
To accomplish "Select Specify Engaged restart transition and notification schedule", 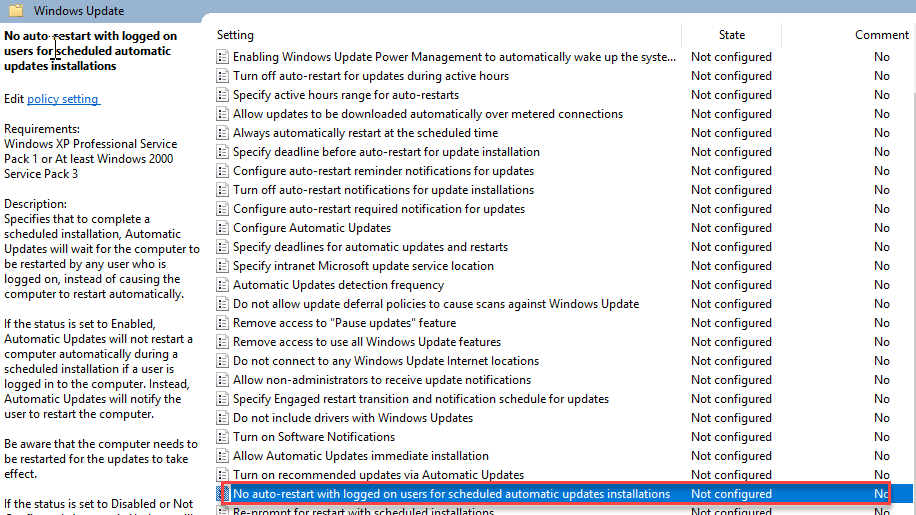I will pyautogui.click(x=421, y=398).
